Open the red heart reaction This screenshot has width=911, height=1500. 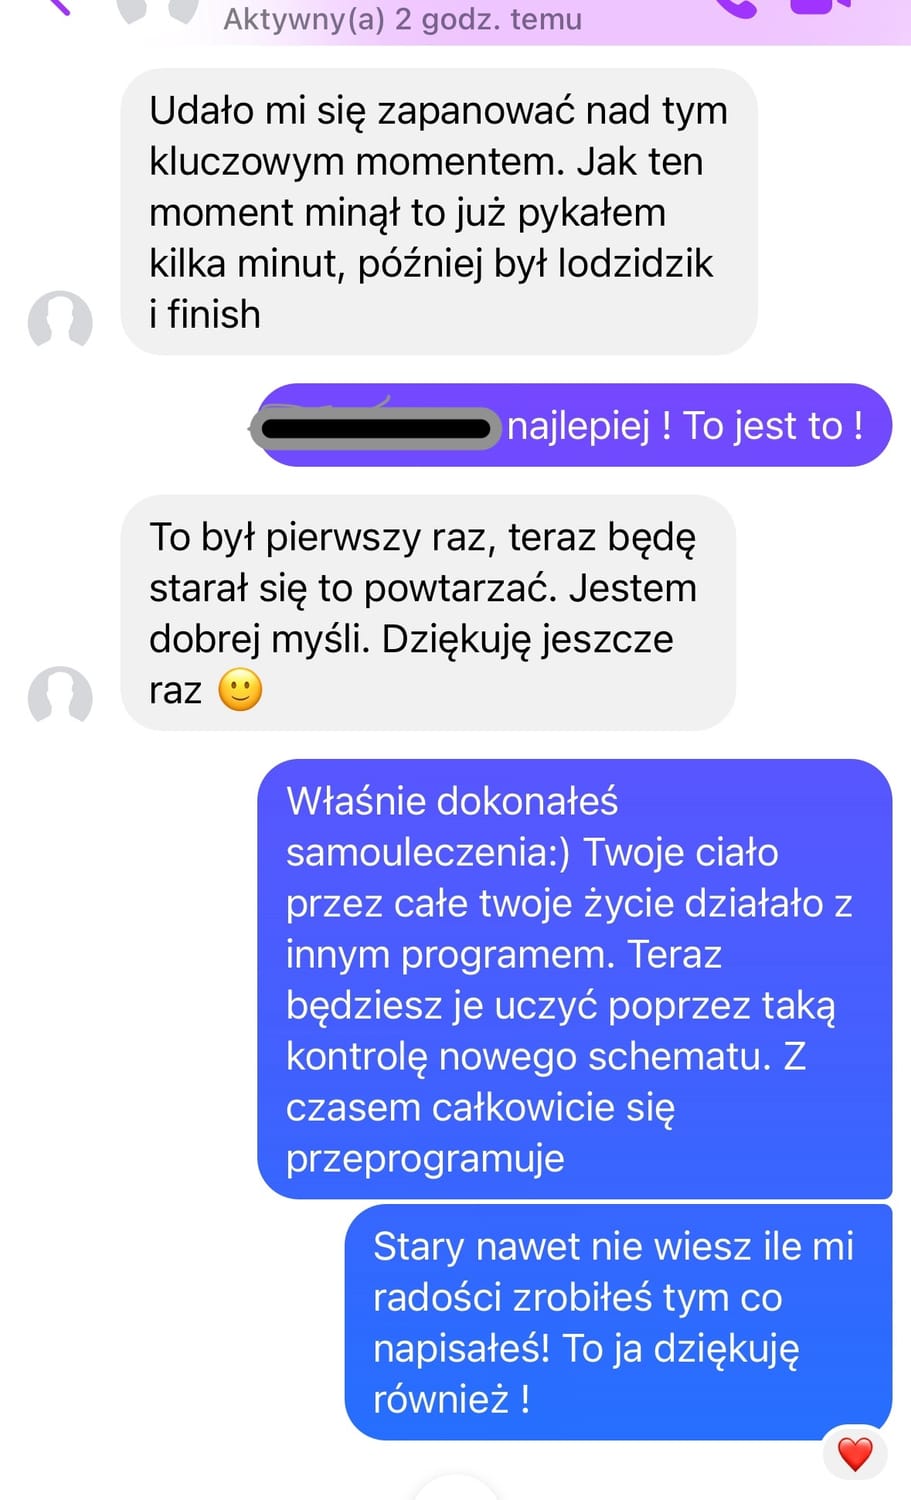pos(855,1453)
